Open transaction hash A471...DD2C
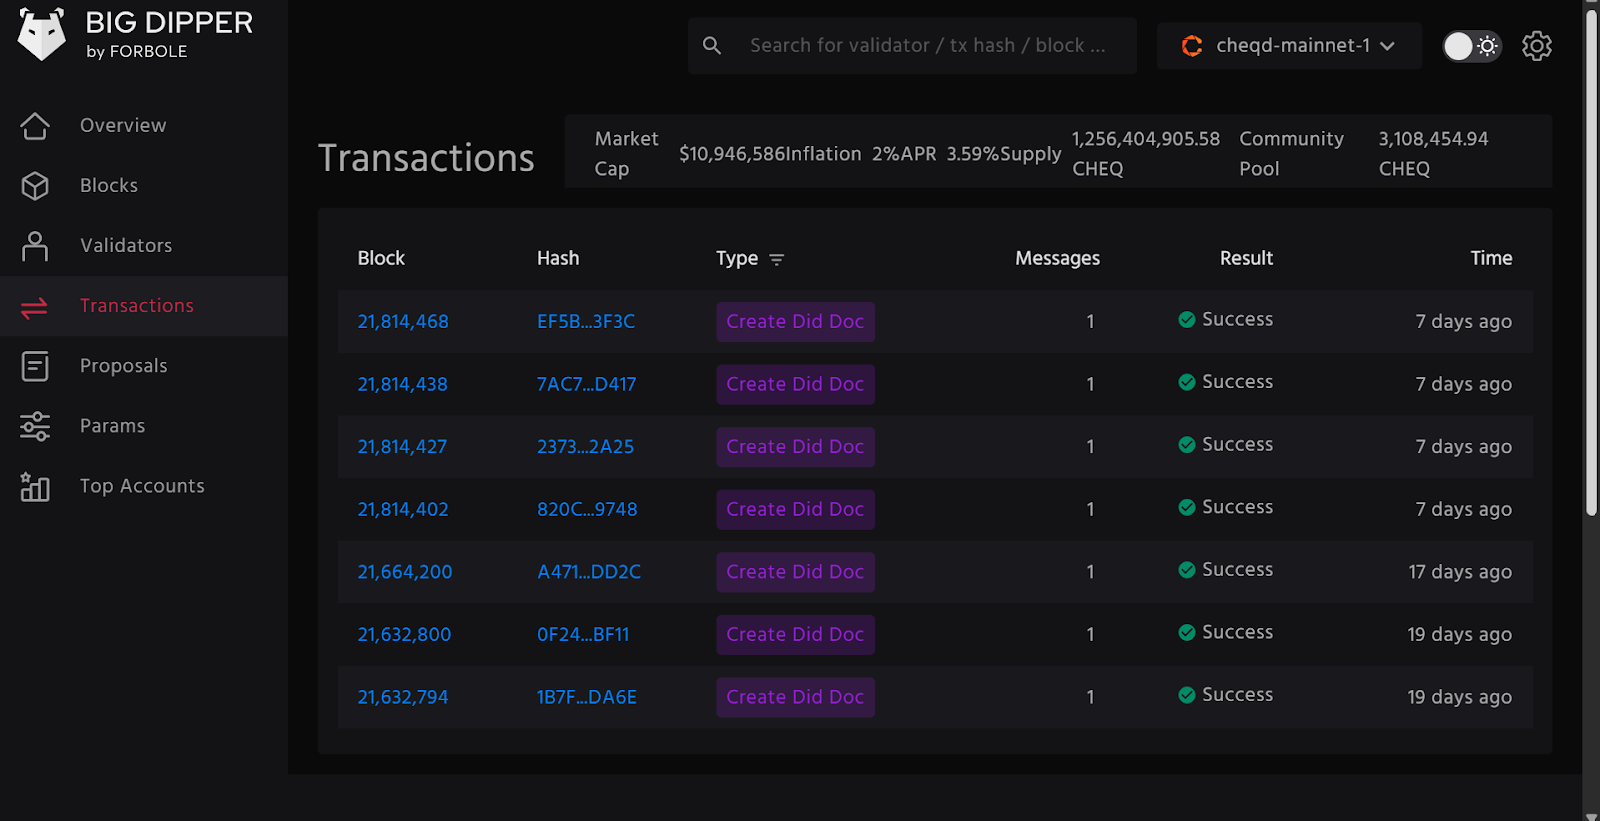The width and height of the screenshot is (1600, 821). coord(588,572)
